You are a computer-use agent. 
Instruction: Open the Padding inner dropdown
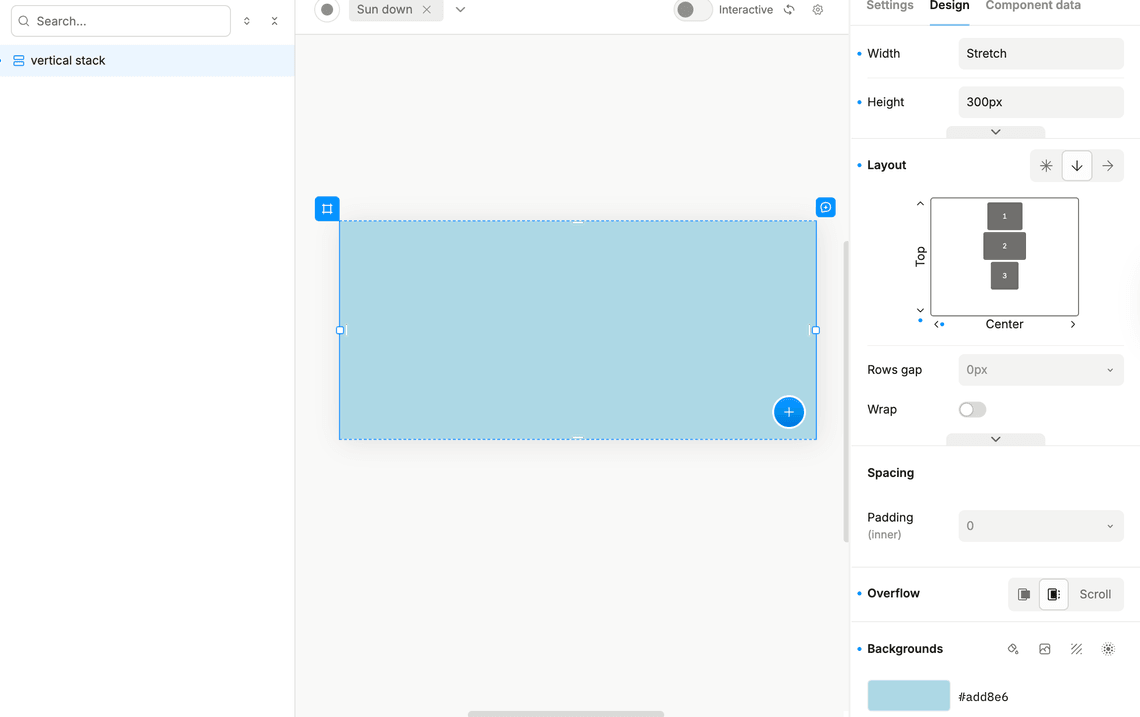1040,526
